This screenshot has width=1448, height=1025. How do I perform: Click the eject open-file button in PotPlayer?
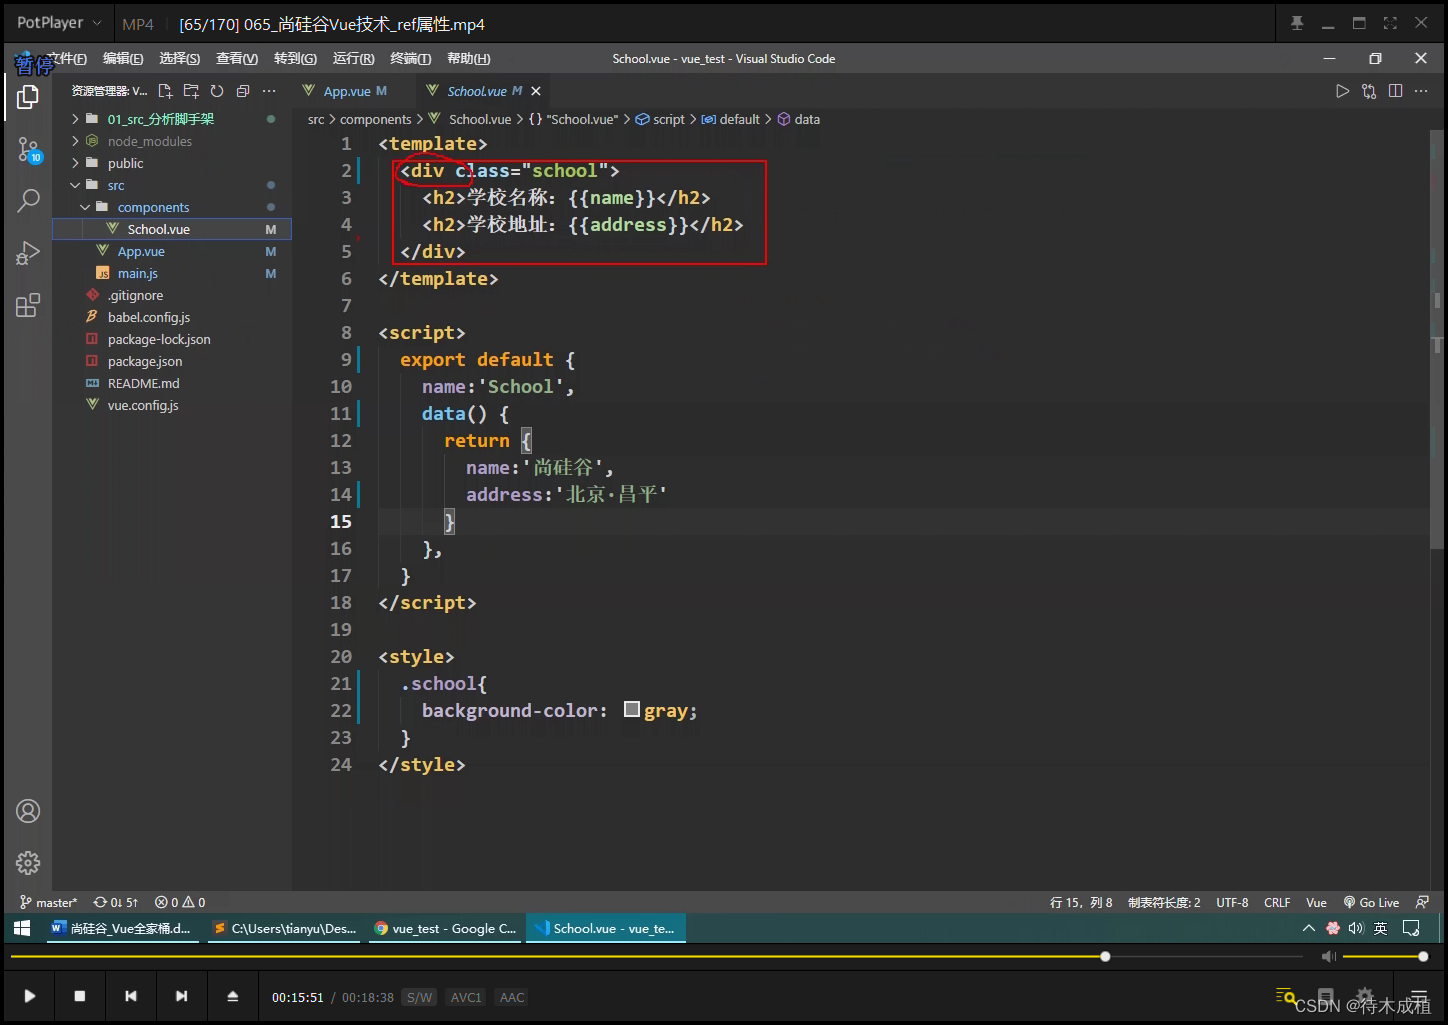click(x=232, y=996)
